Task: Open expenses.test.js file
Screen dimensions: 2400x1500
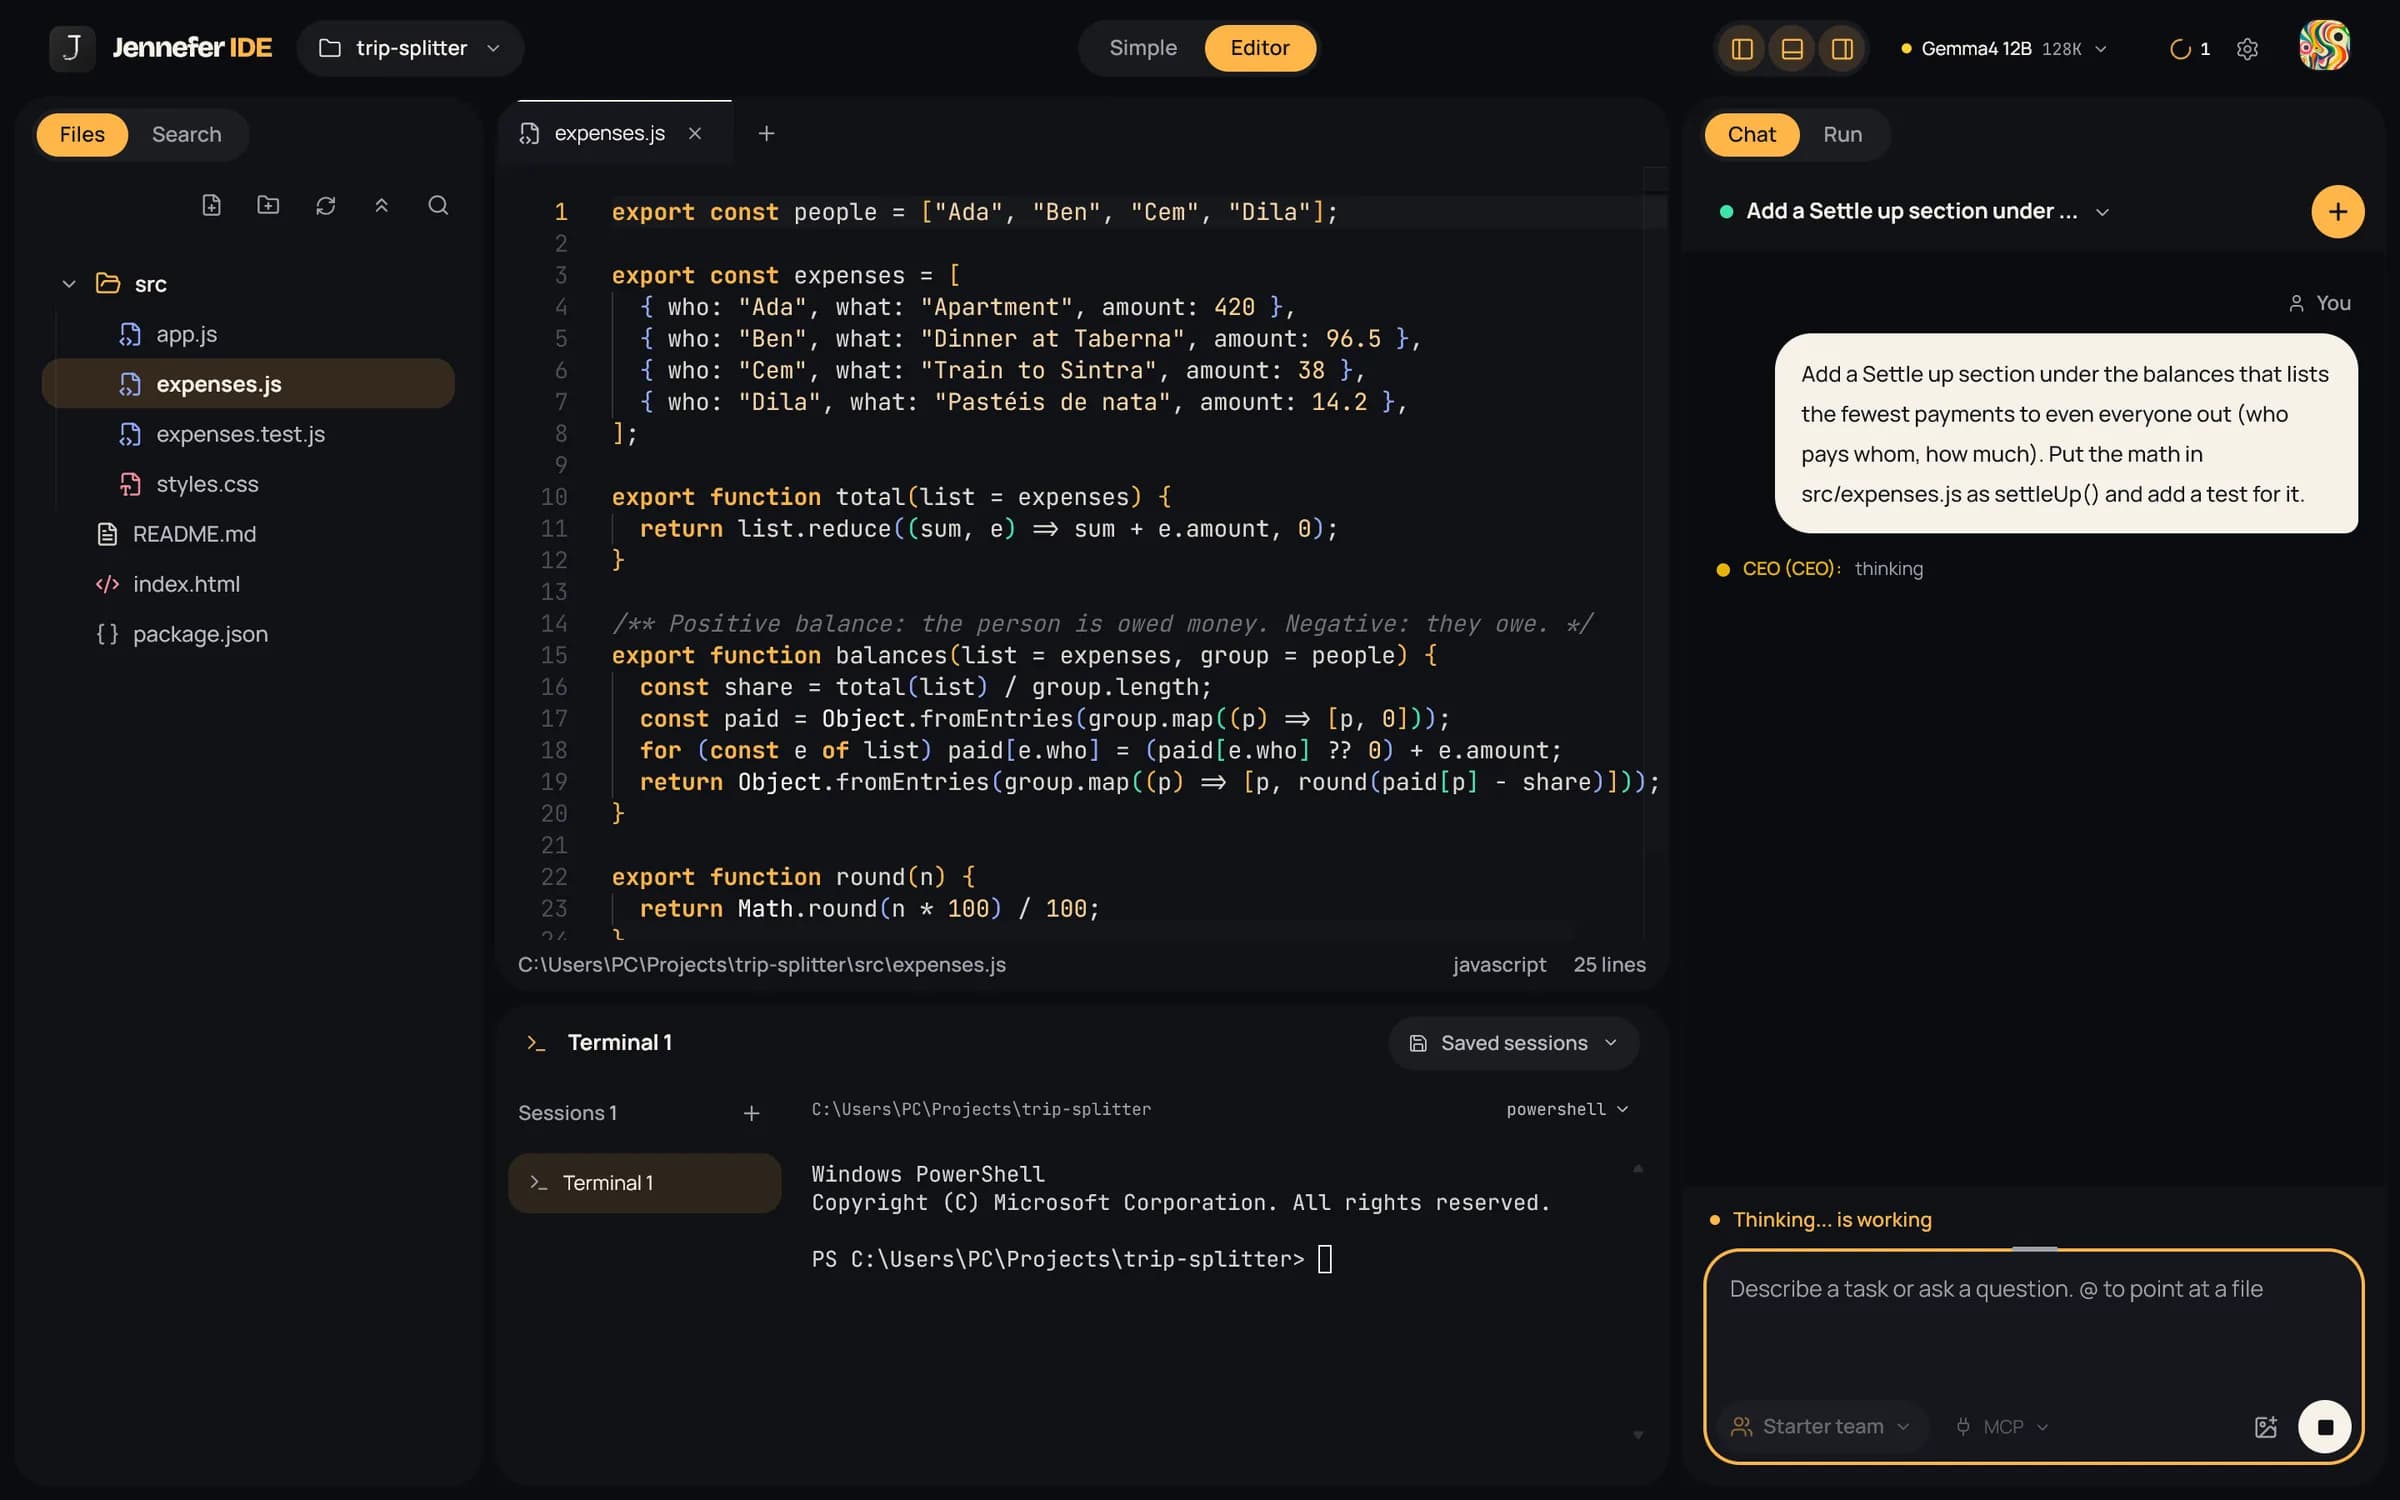Action: [x=248, y=434]
